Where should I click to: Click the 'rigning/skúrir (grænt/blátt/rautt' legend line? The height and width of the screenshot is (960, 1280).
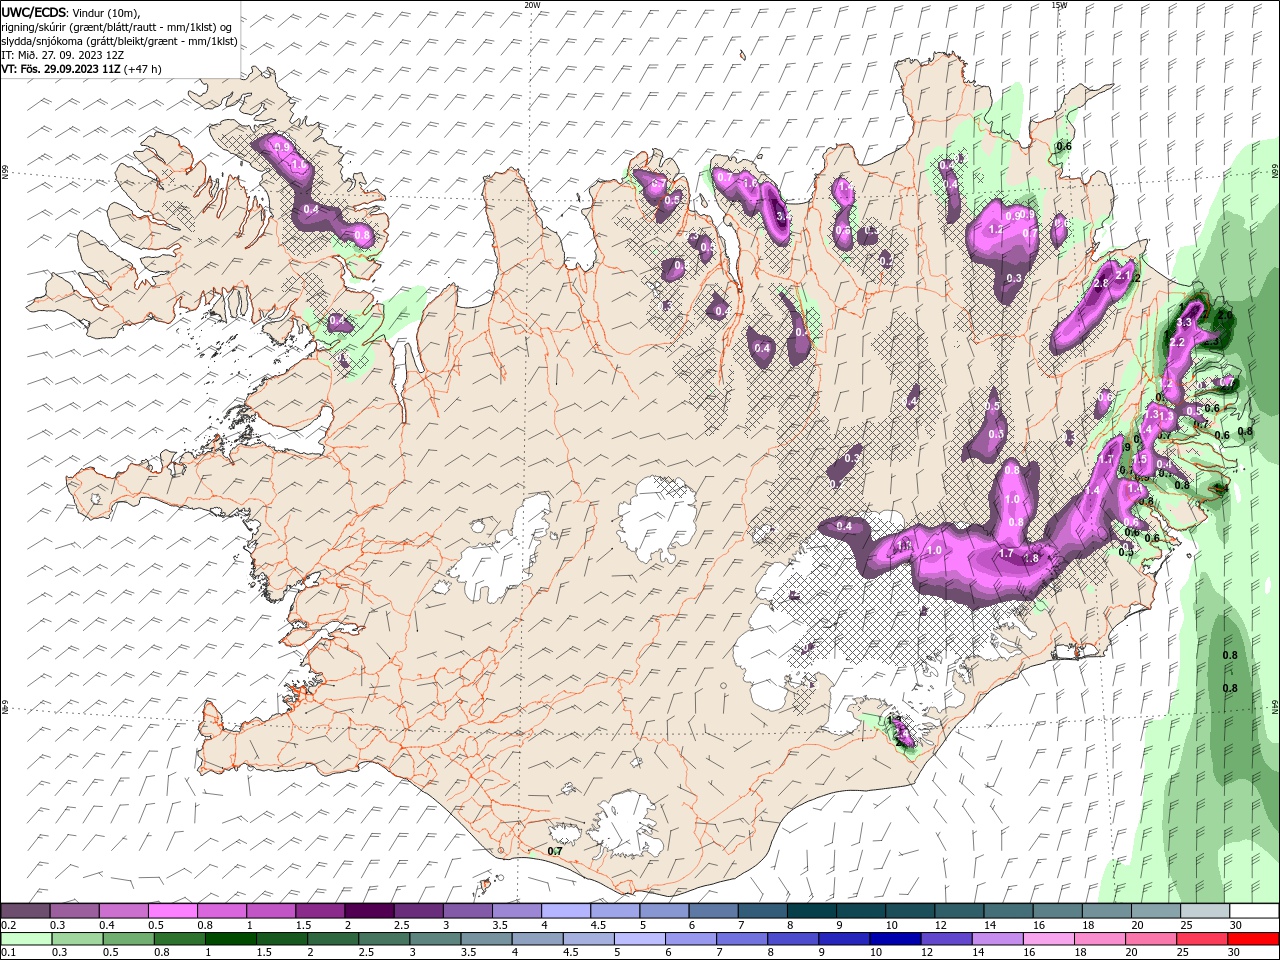coord(119,26)
